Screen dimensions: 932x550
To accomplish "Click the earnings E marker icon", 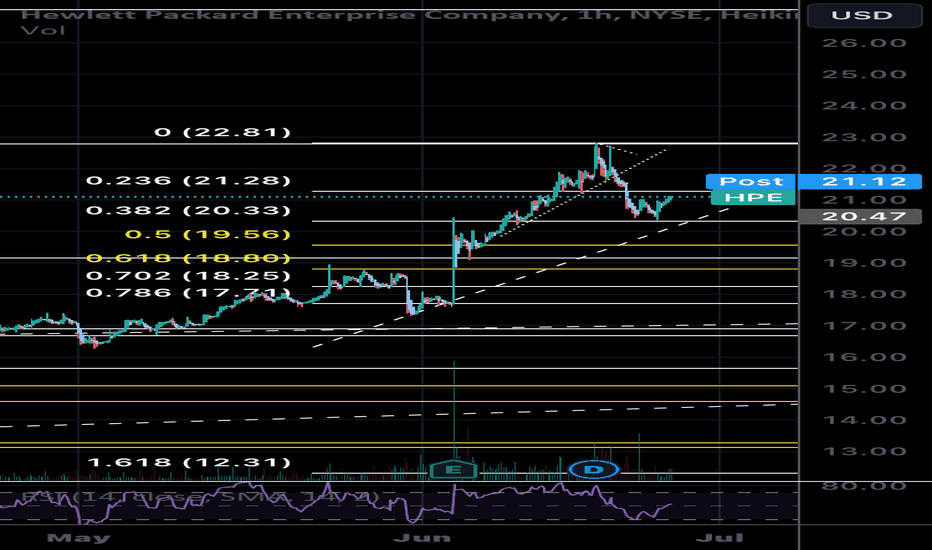I will point(454,470).
